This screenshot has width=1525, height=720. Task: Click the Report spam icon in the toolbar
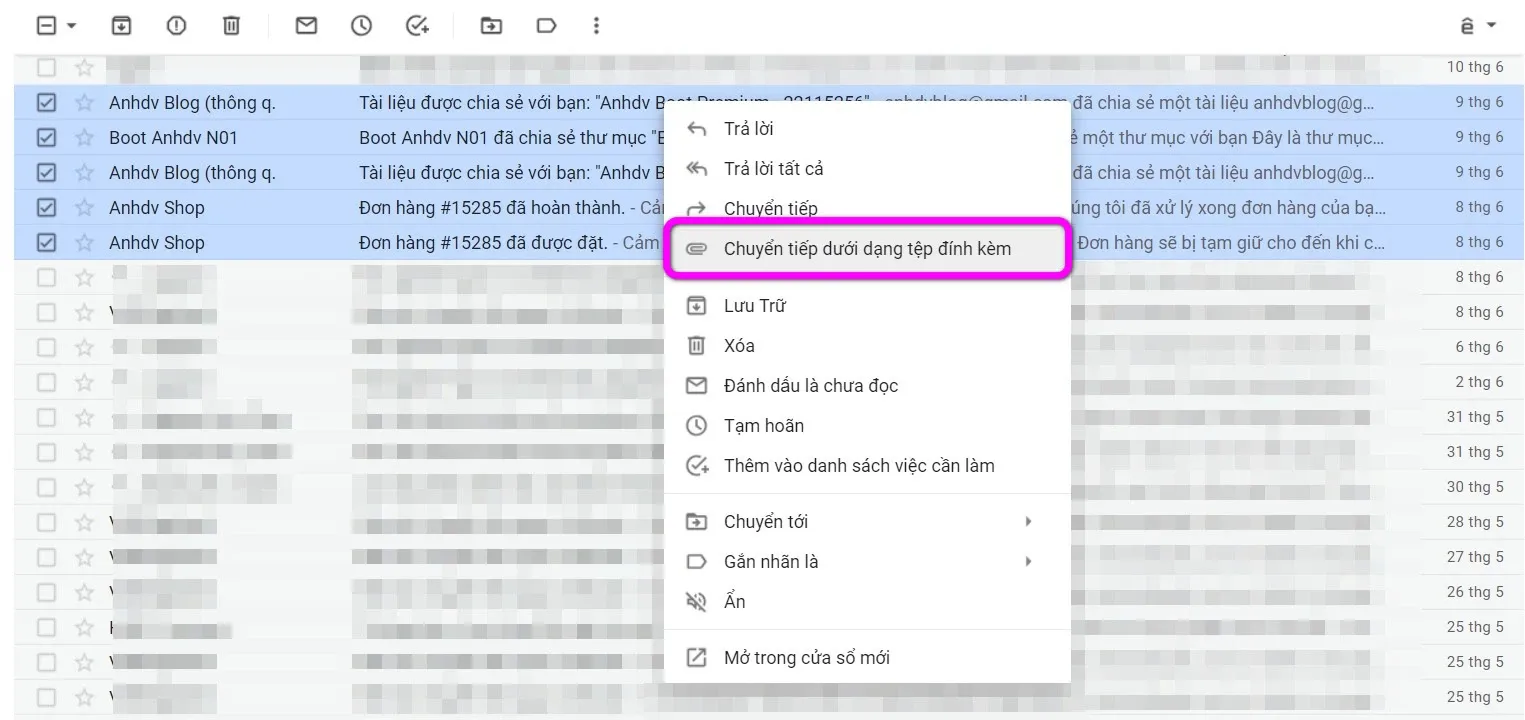176,26
